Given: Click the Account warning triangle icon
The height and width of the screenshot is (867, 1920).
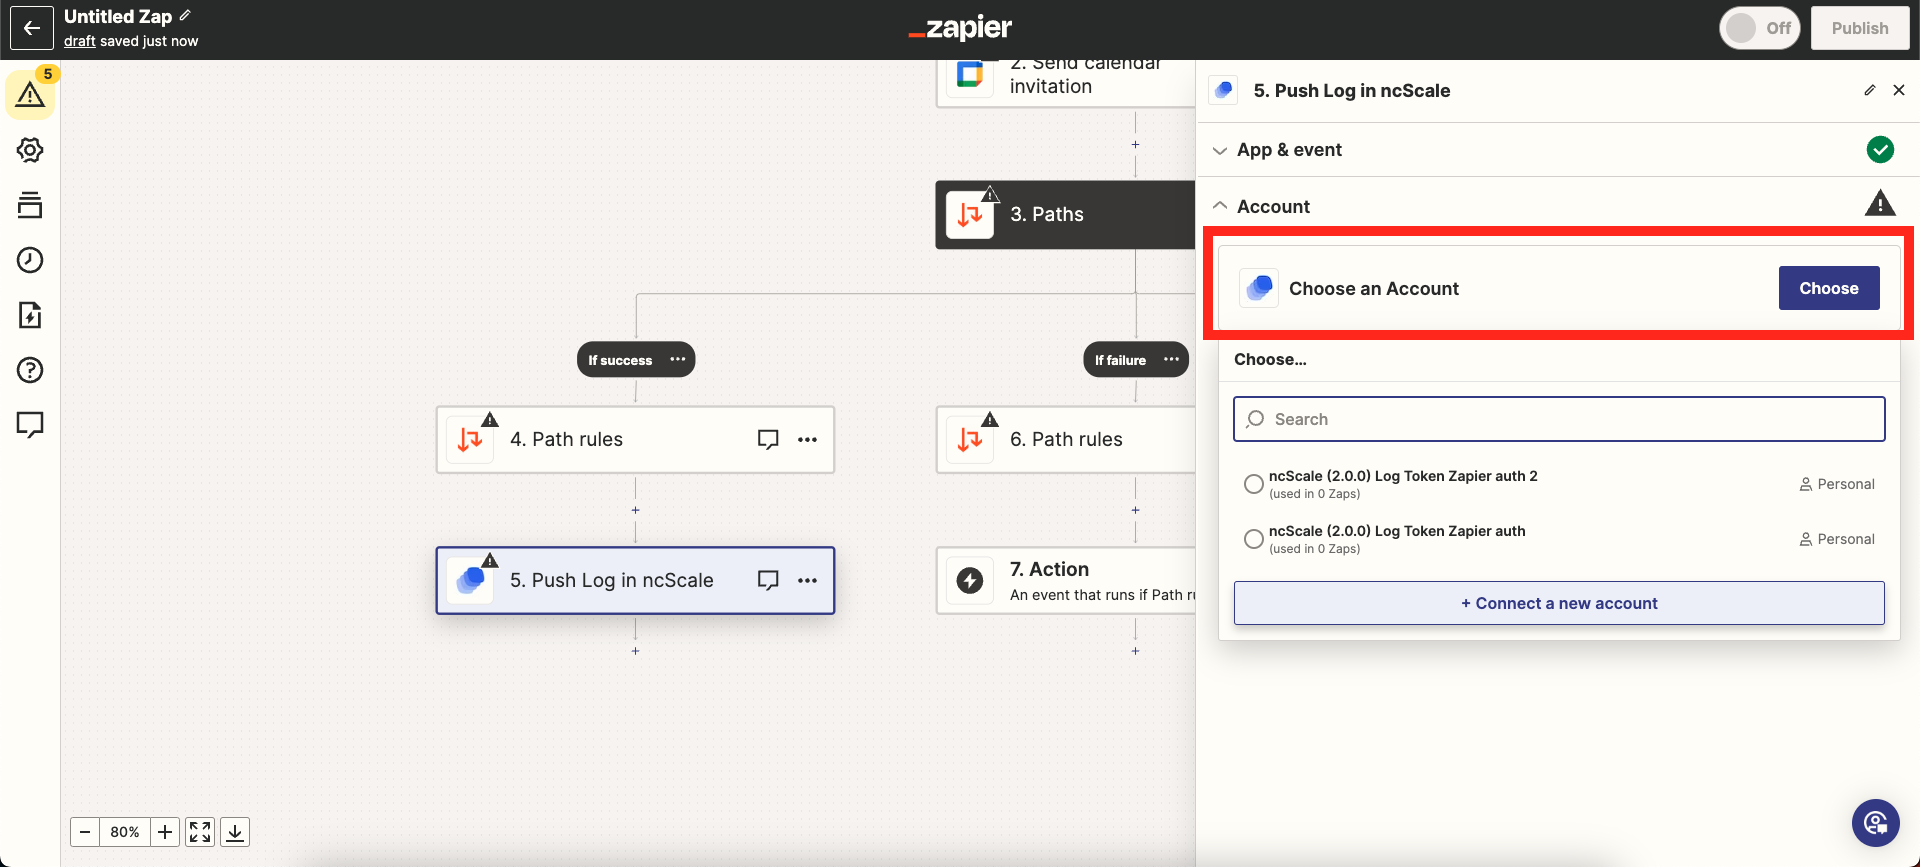Looking at the screenshot, I should coord(1880,204).
